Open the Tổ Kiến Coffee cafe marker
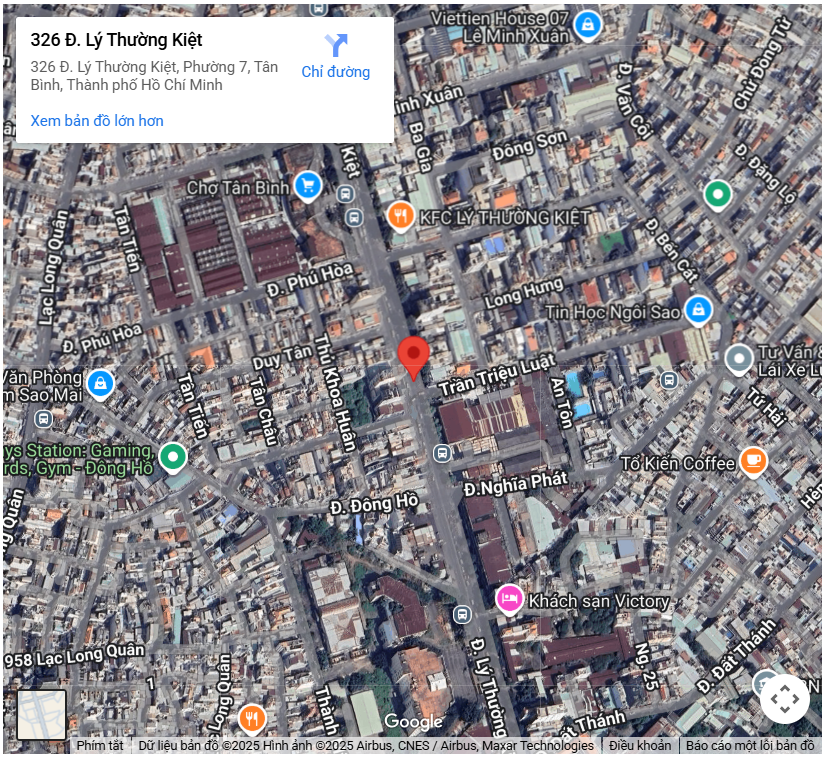The image size is (825, 757). [753, 462]
